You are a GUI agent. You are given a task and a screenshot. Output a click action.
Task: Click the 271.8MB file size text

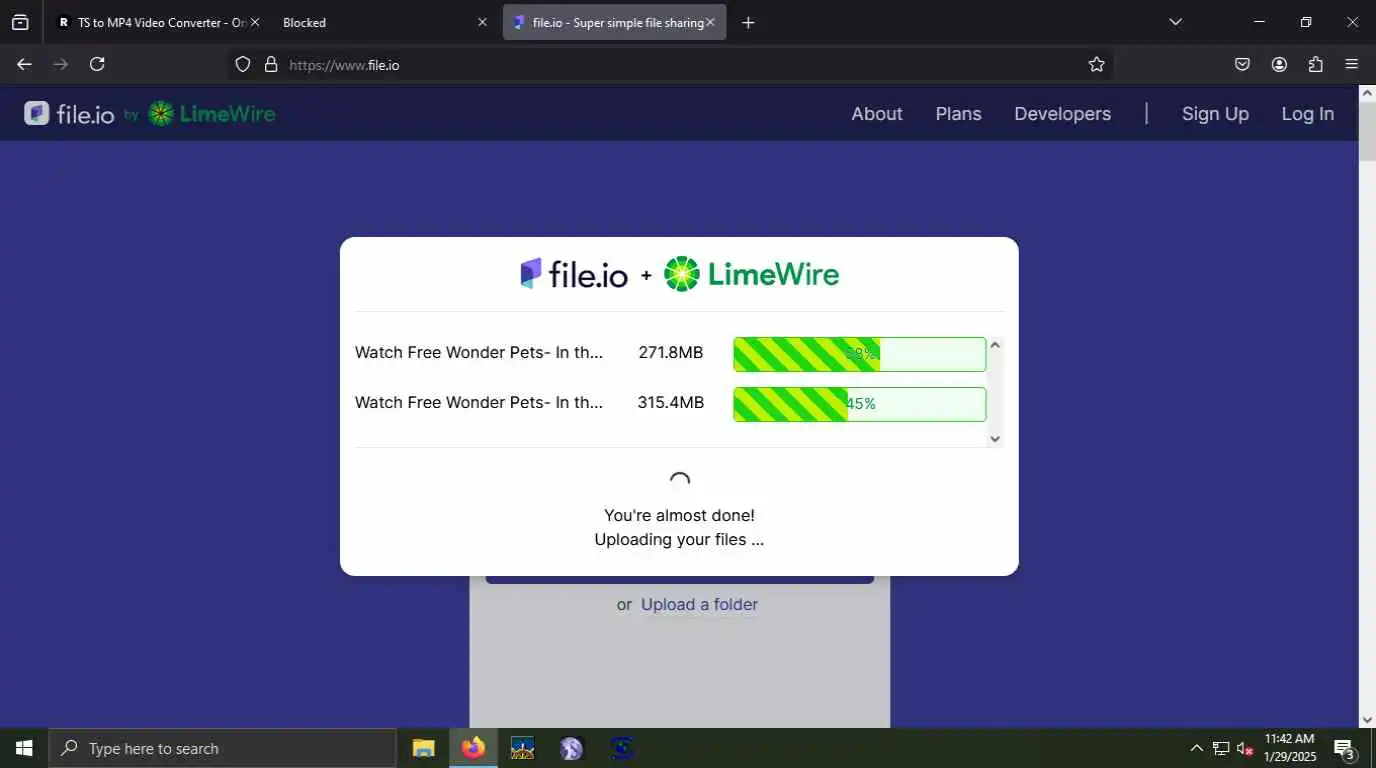(671, 352)
